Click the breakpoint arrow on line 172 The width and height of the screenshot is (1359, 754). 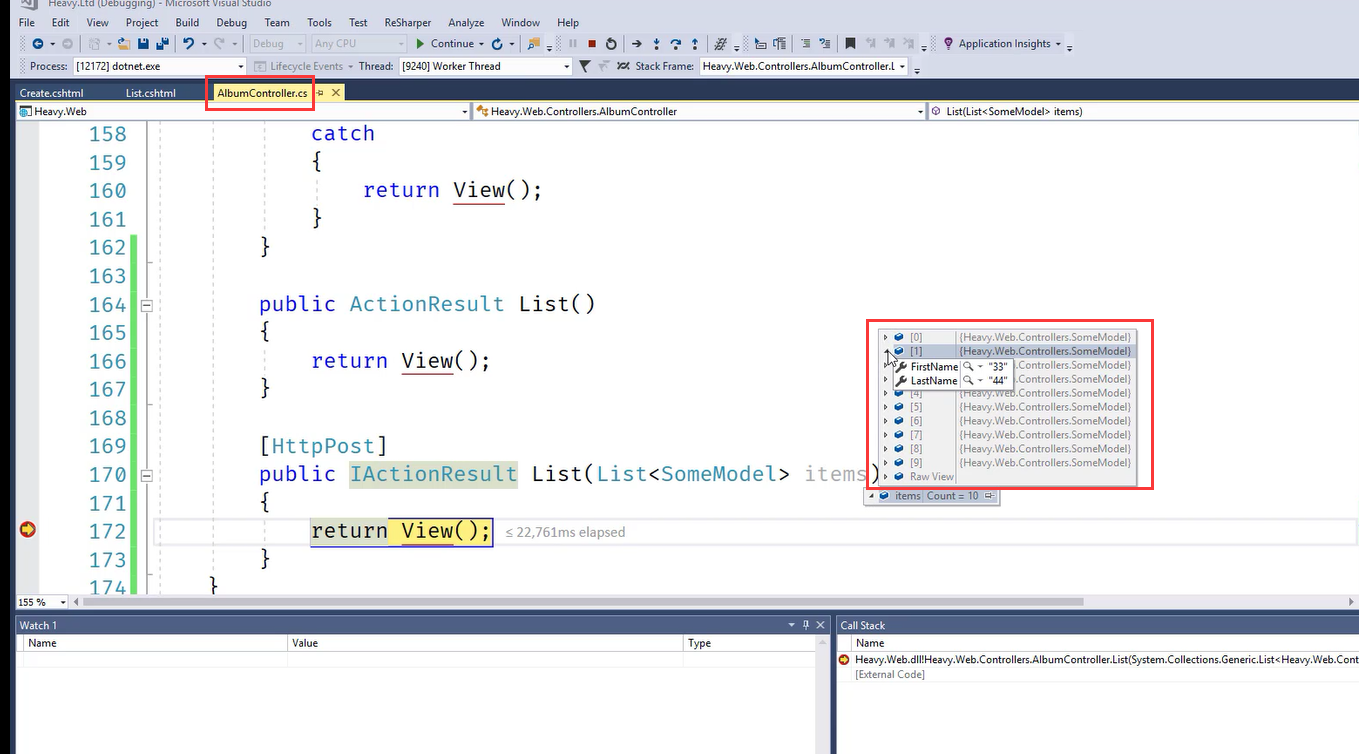28,530
